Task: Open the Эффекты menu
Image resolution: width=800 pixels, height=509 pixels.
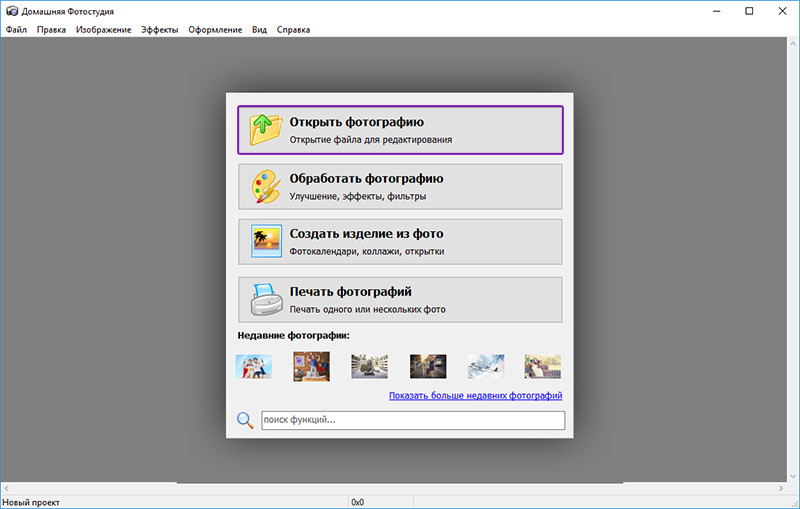Action: pyautogui.click(x=160, y=30)
